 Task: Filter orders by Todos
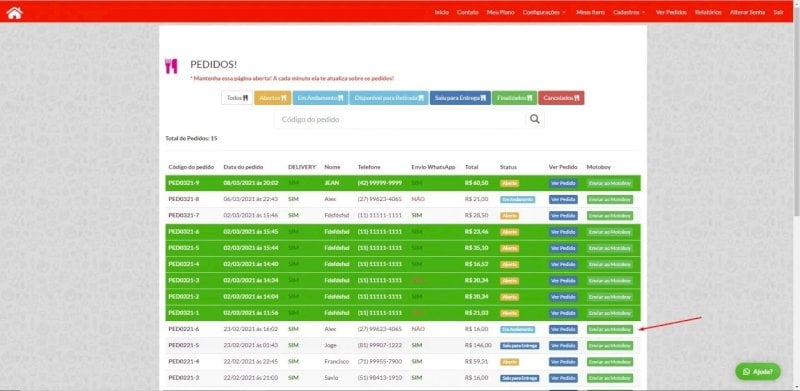point(237,97)
